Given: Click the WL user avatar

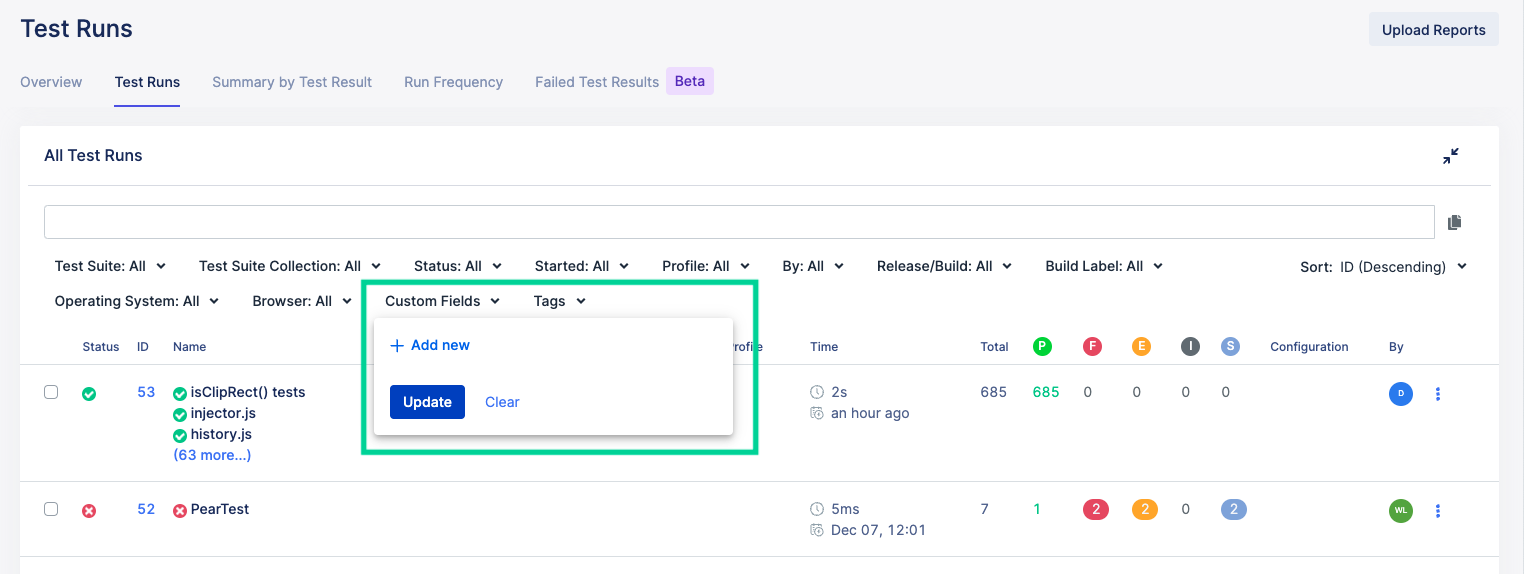Looking at the screenshot, I should tap(1400, 511).
